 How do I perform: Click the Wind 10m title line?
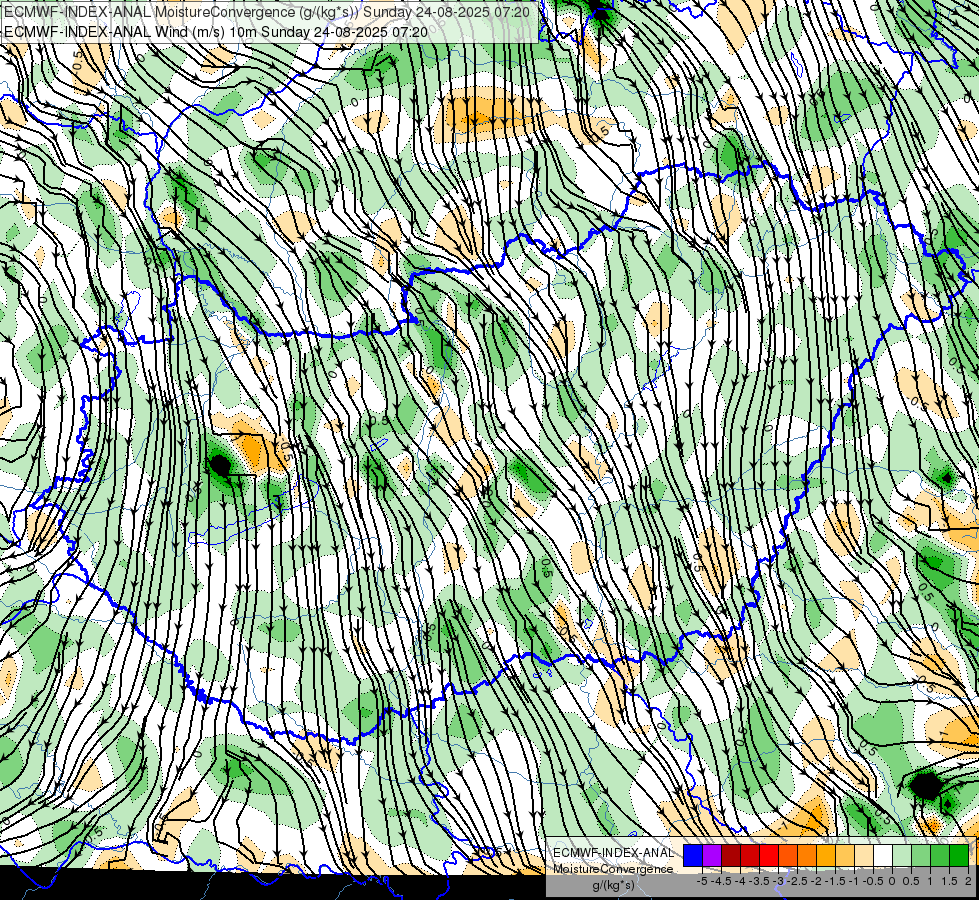(x=216, y=31)
